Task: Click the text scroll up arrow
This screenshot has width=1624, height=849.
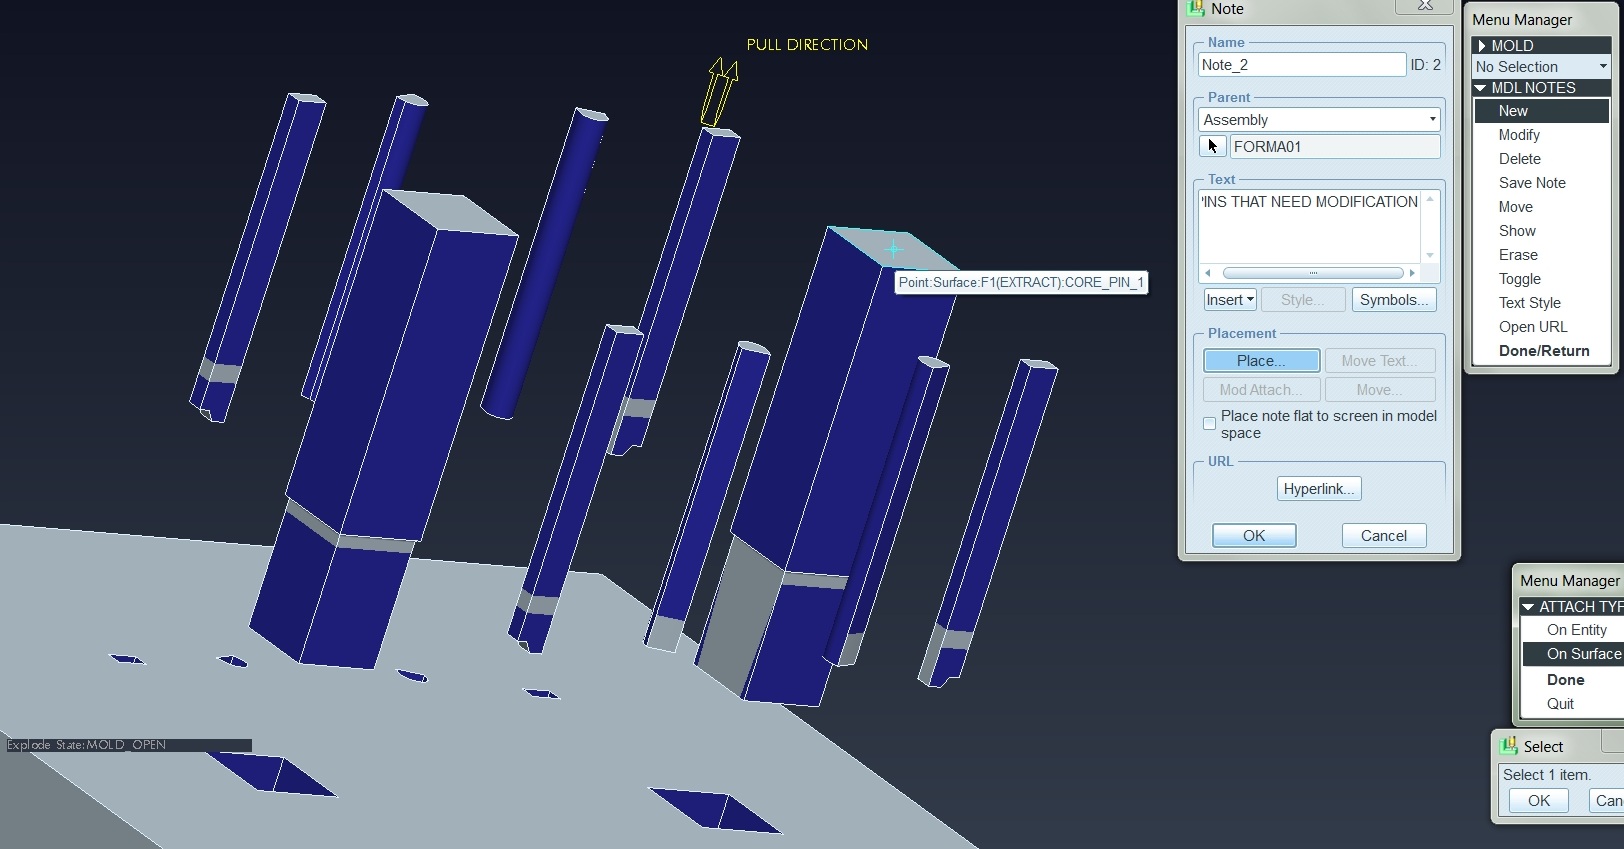Action: pyautogui.click(x=1430, y=199)
